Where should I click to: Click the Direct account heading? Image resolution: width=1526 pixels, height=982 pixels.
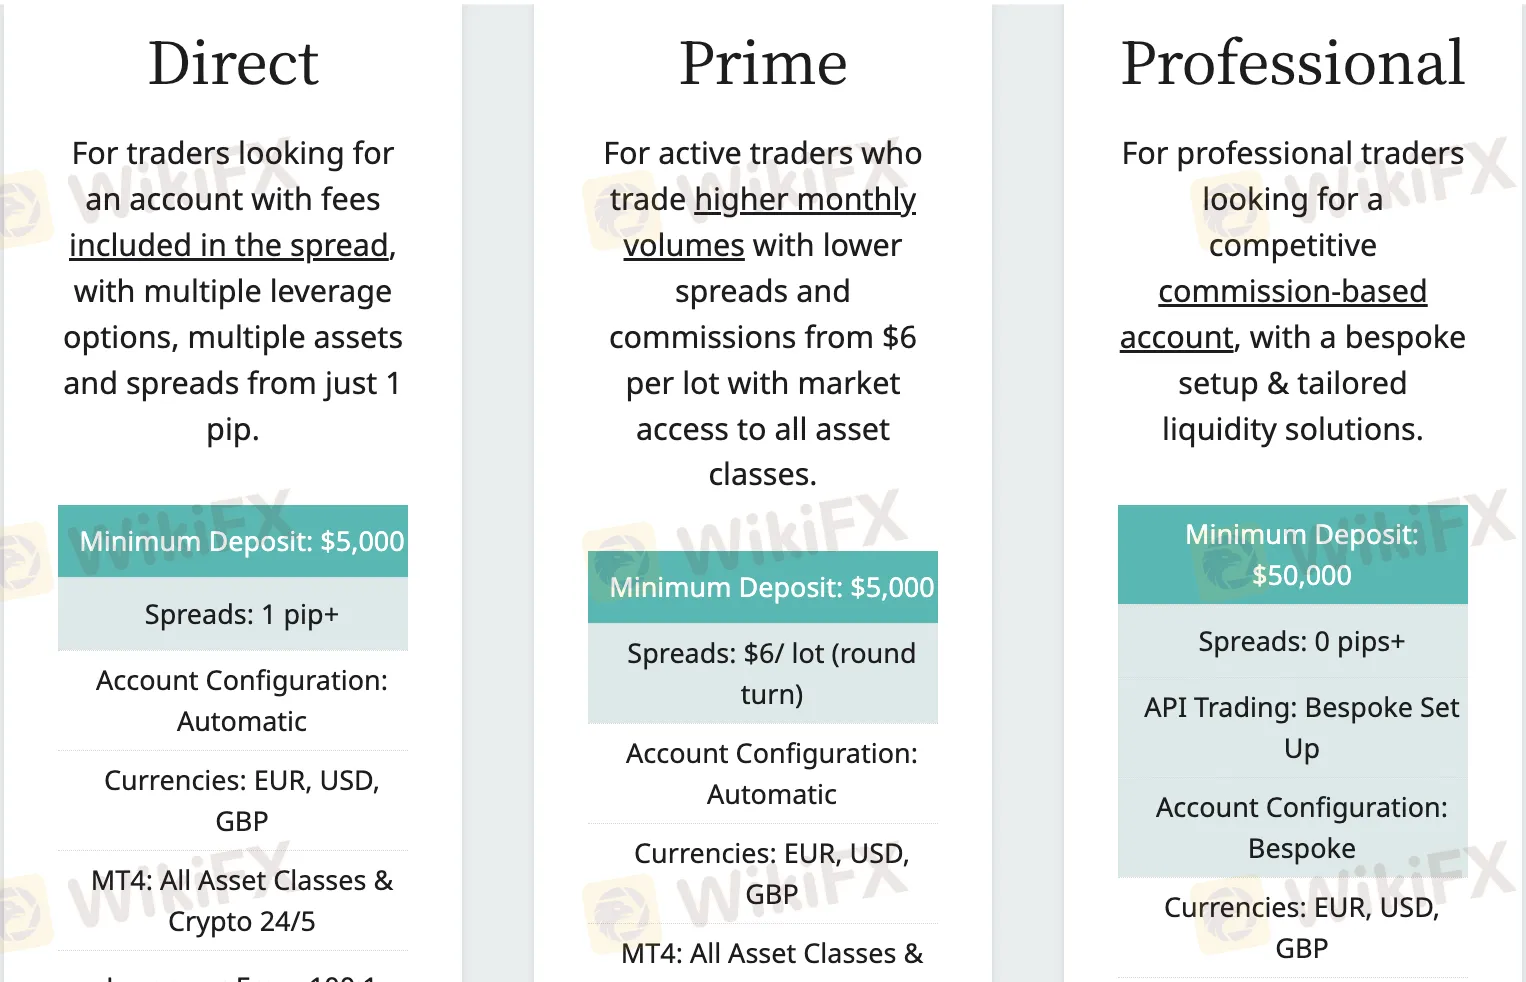[x=233, y=64]
